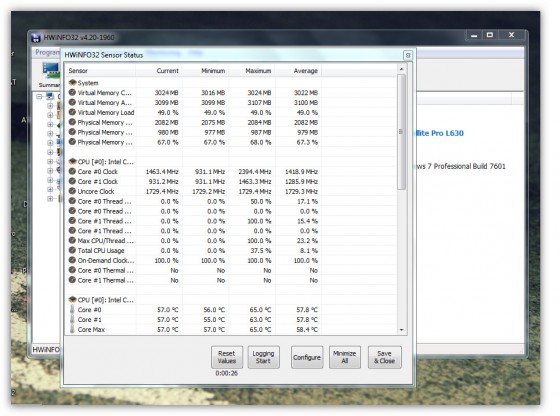Screen dimensions: 560x416
Task: Click the 37.5 % maximum CPU usage value
Action: coord(260,251)
